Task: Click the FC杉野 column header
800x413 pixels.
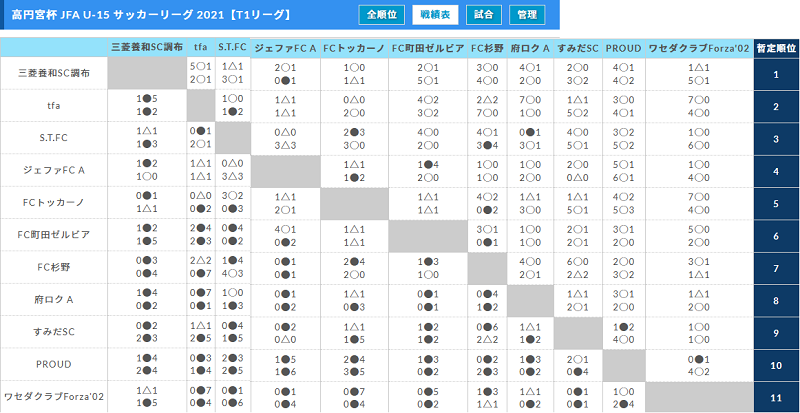Action: click(487, 48)
